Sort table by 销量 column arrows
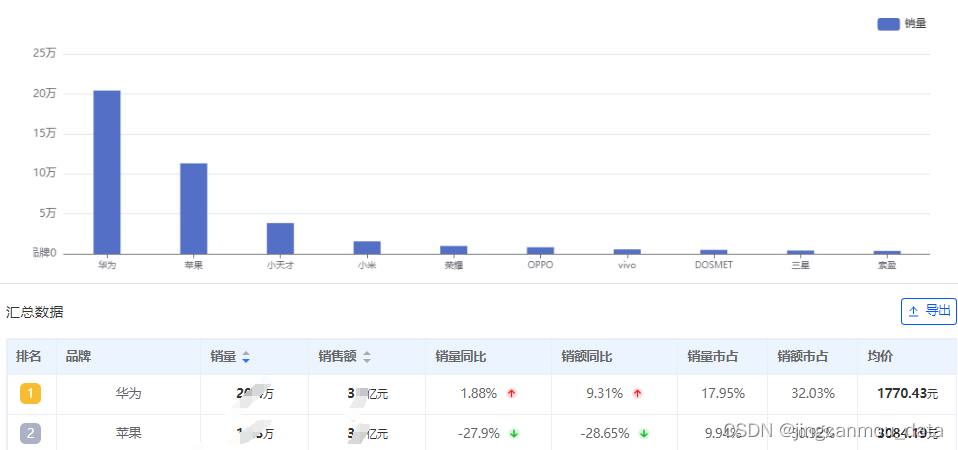Image resolution: width=958 pixels, height=450 pixels. point(246,357)
